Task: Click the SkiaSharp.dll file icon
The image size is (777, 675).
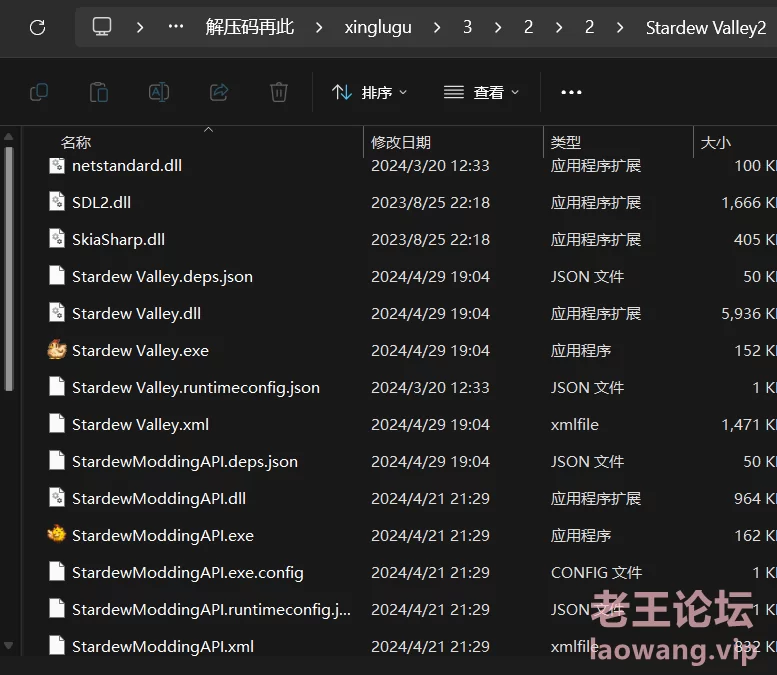Action: pos(57,239)
